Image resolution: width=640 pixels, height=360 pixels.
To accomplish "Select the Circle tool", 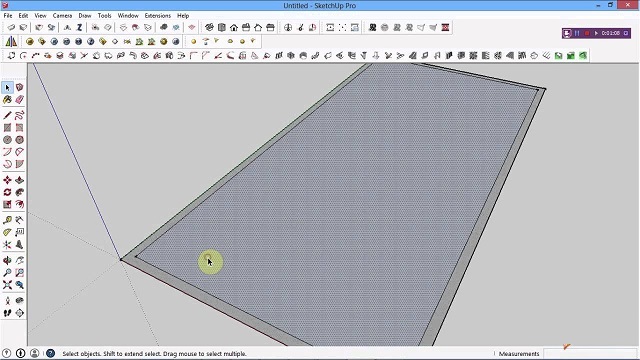I will [7, 140].
